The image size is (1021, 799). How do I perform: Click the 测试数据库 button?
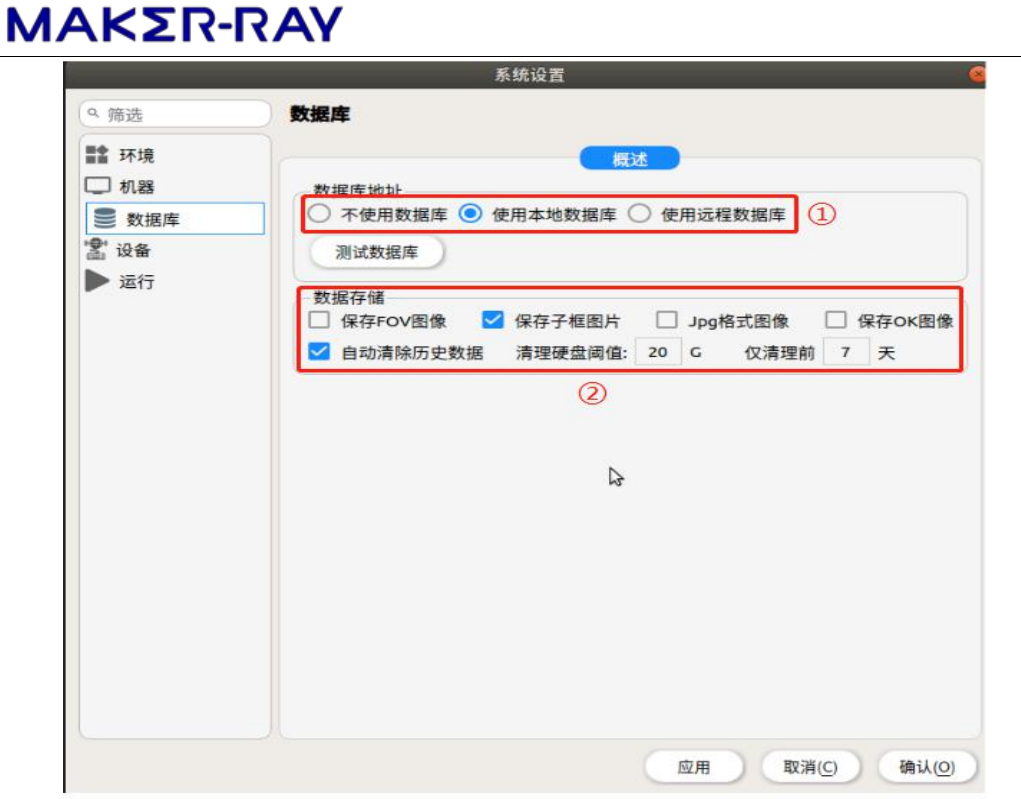tap(377, 252)
